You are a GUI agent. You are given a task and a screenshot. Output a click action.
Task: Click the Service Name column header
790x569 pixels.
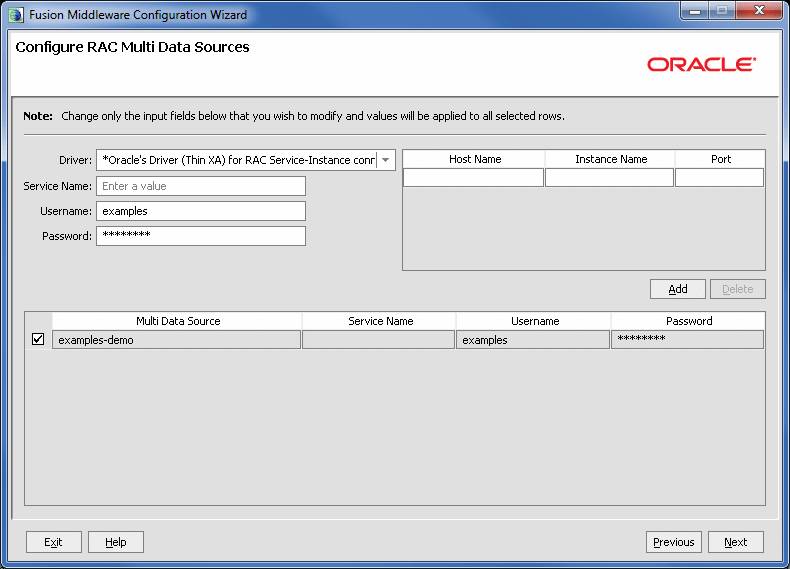(x=379, y=321)
